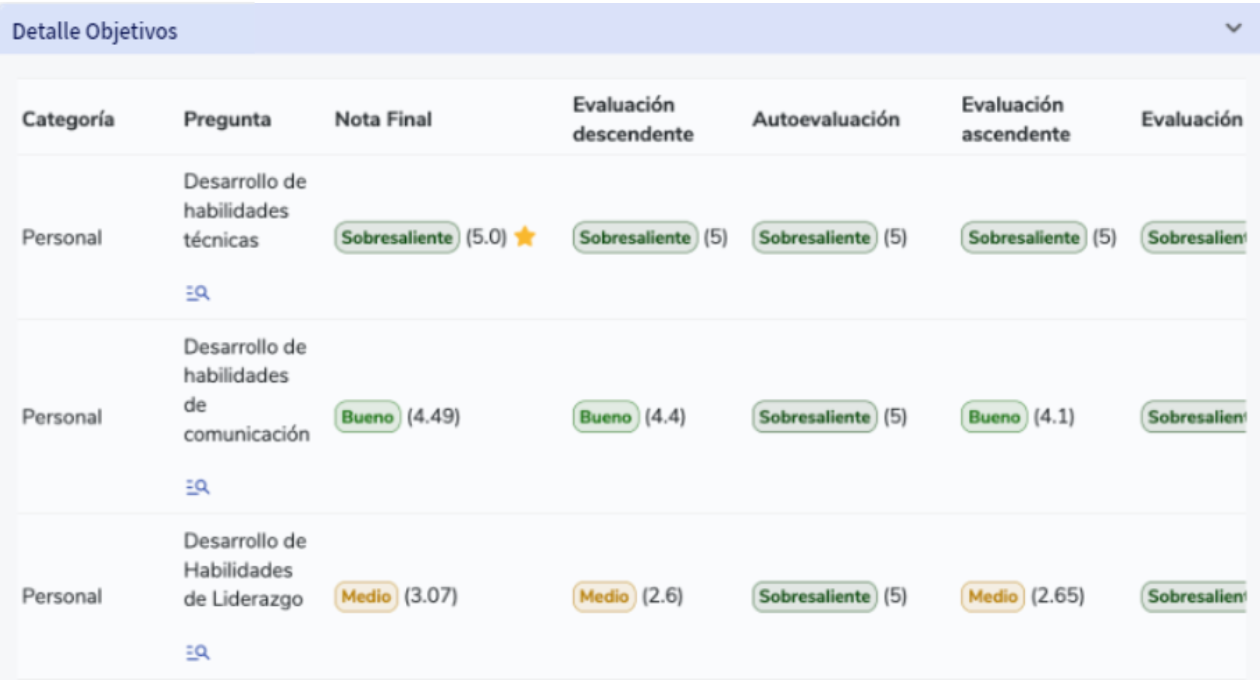Viewport: 1260px width, 680px height.
Task: Click the Detalle Objetivos panel title
Action: tap(95, 31)
